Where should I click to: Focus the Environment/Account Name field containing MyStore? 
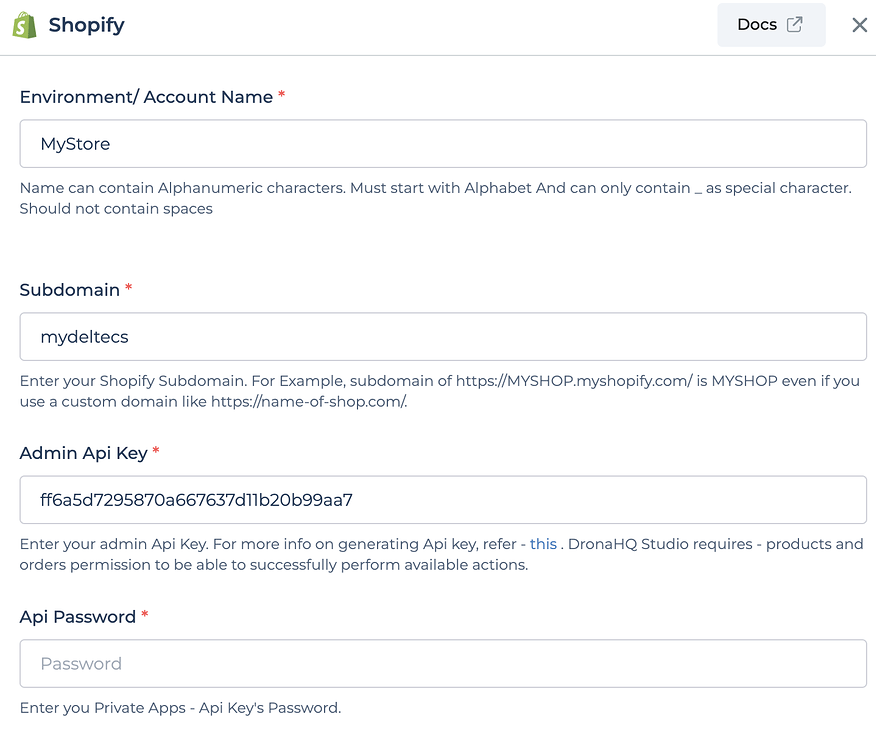tap(443, 144)
